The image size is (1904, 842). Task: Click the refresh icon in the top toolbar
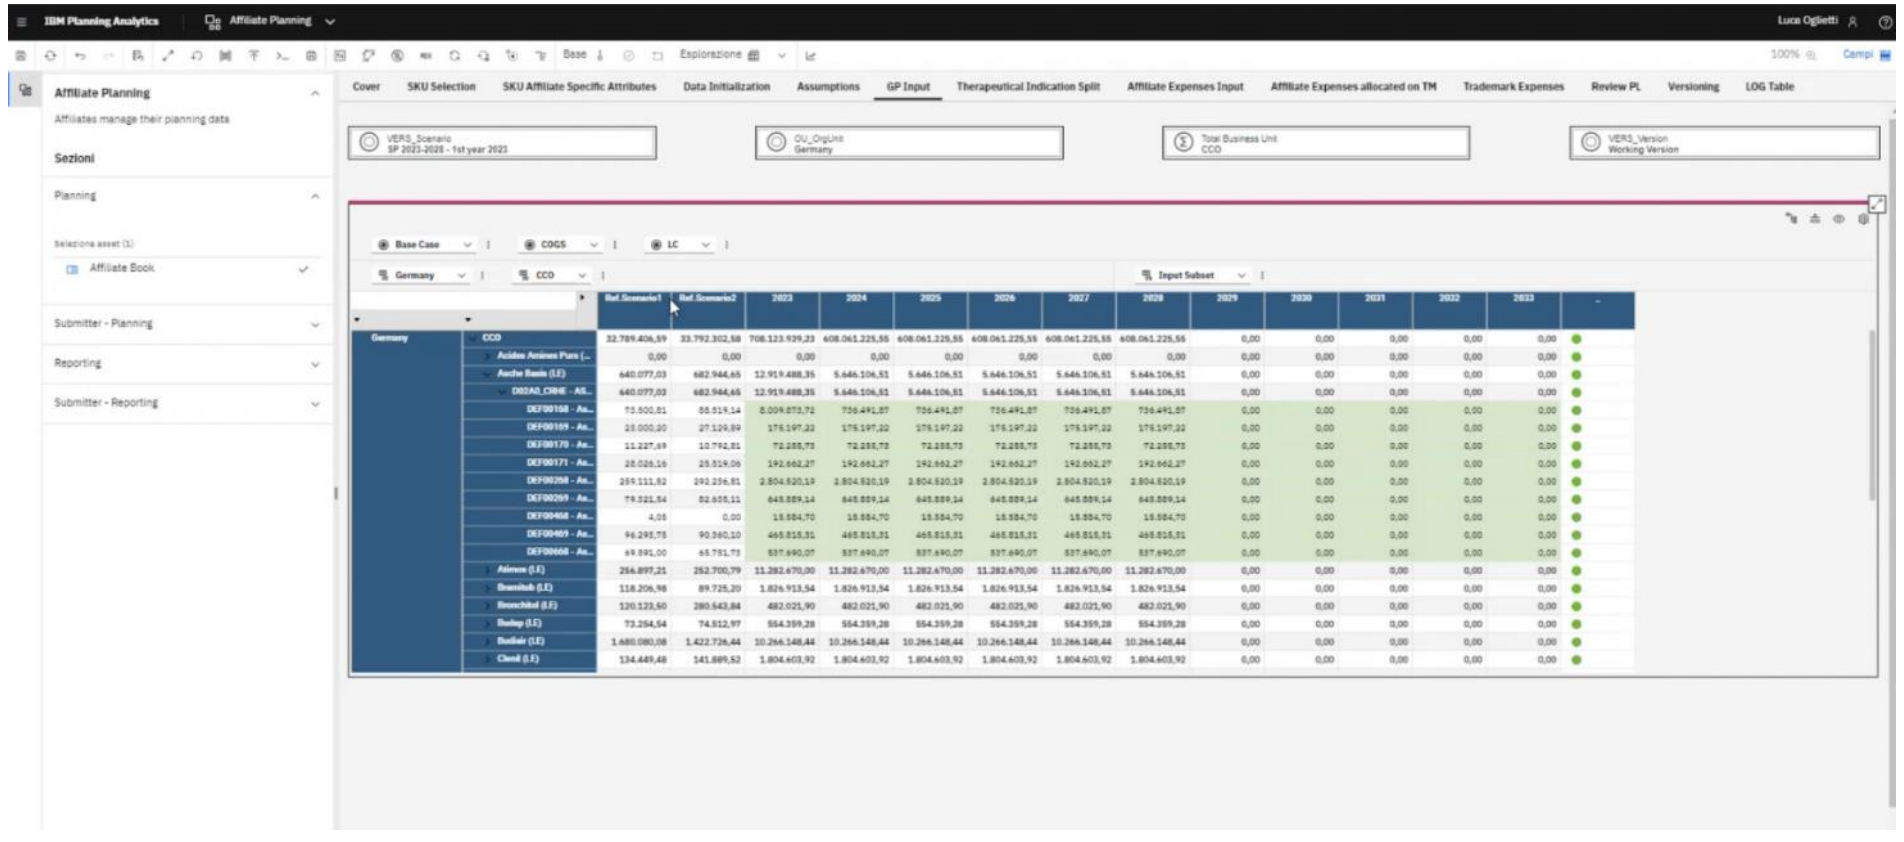(50, 56)
